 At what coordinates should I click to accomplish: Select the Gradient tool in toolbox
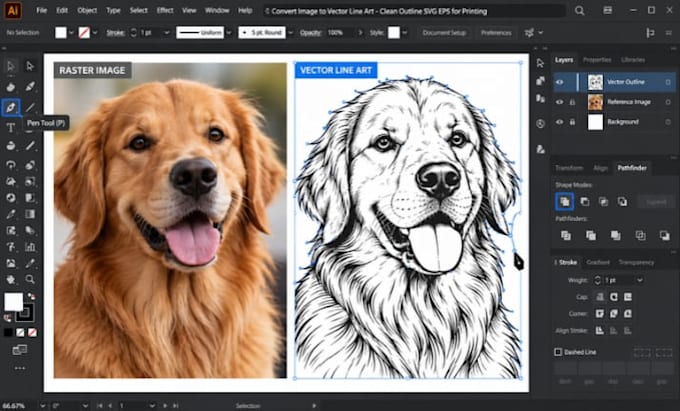[30, 214]
